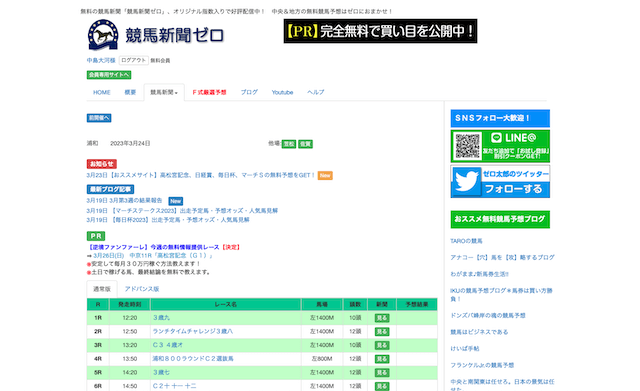Open ドンズバ峰岸の魂の競馬予想 link

click(x=488, y=315)
